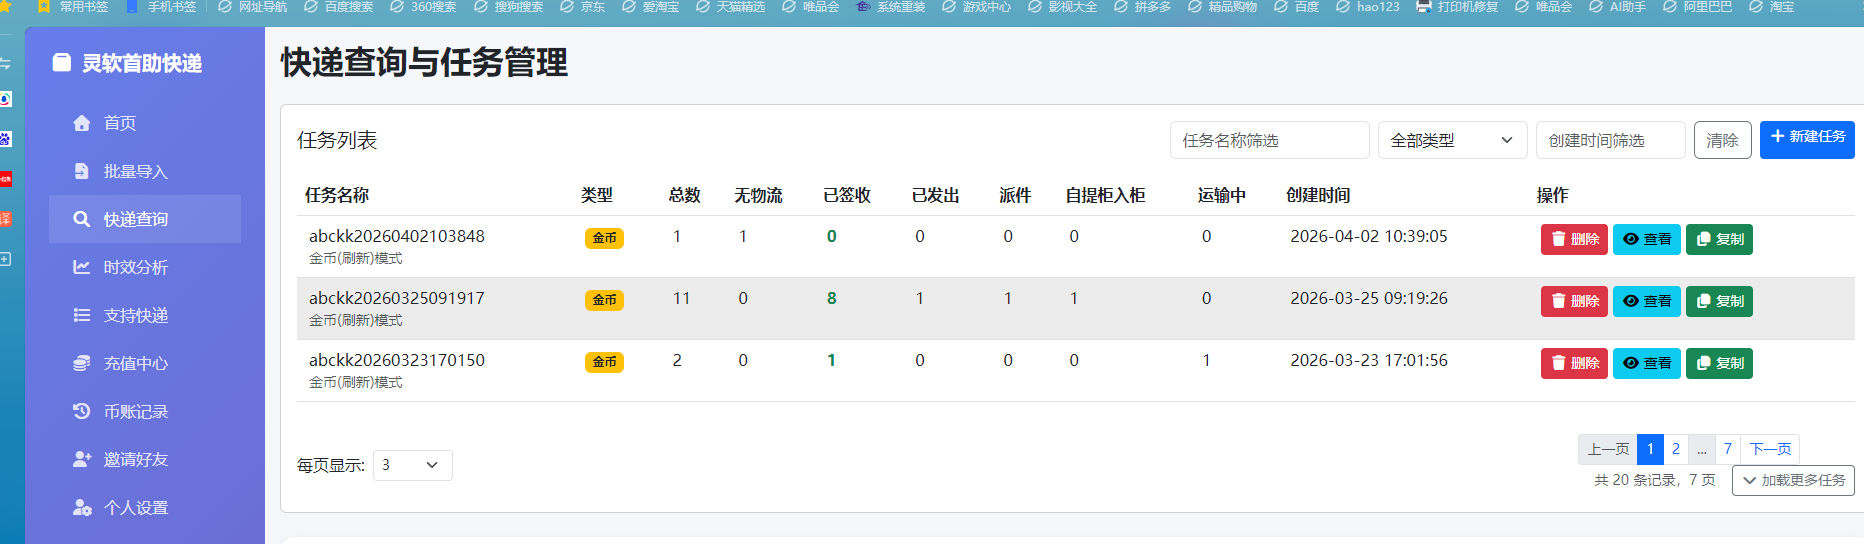View task abckk20260325091917 via the 查看 eye button
Viewport: 1864px width, 544px height.
1646,301
